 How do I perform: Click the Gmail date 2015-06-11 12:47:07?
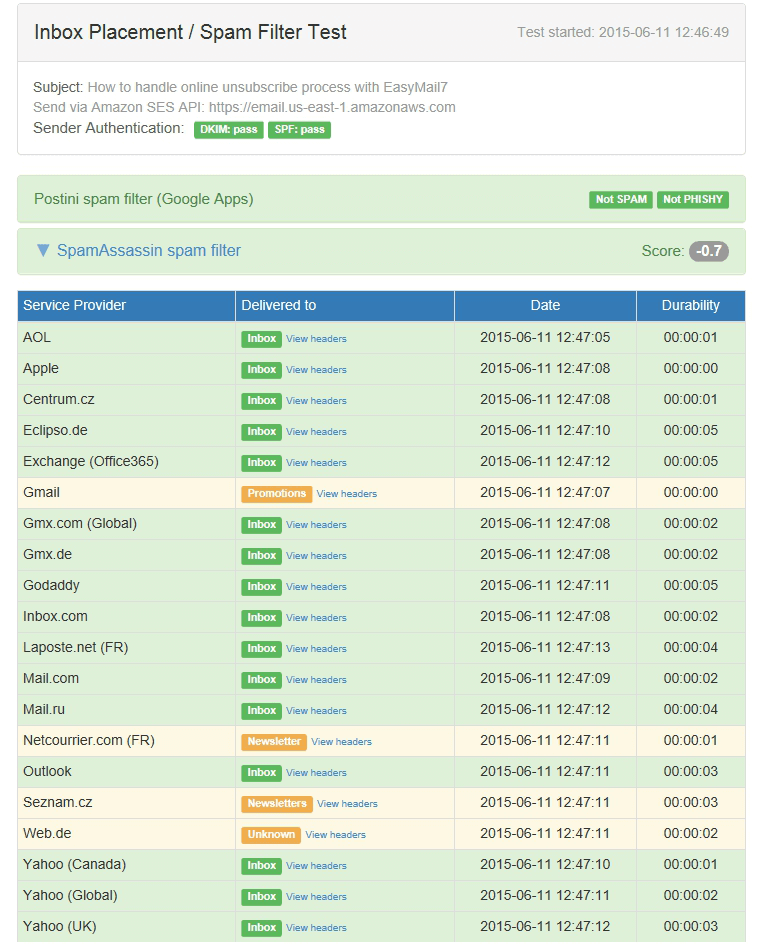click(x=545, y=492)
